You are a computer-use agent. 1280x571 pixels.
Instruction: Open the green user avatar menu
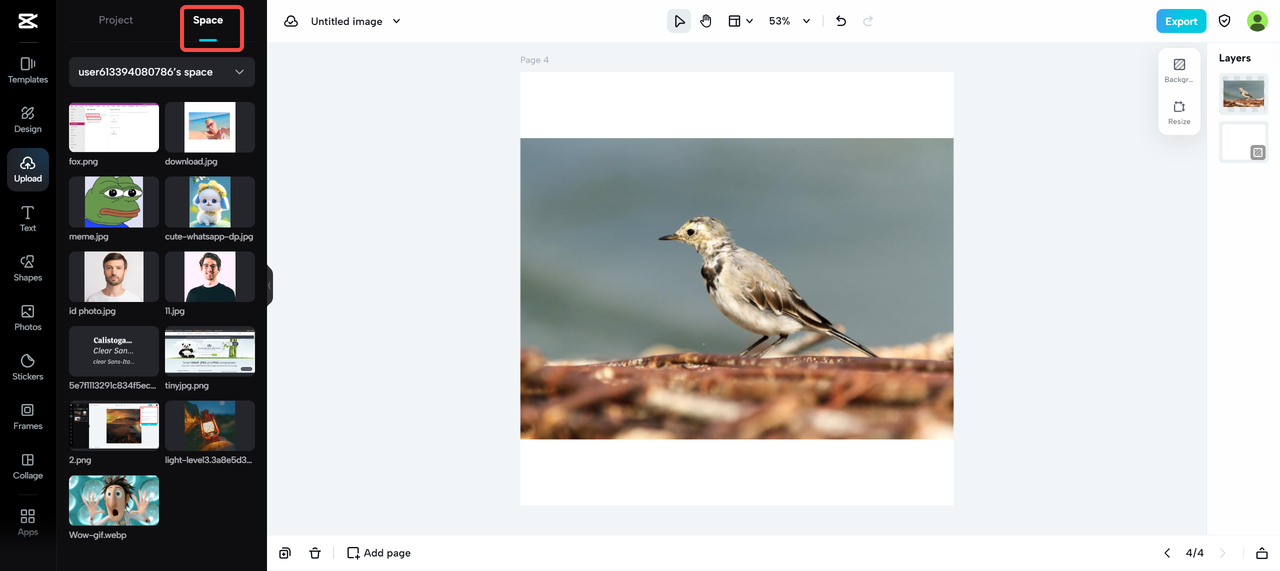coord(1257,21)
